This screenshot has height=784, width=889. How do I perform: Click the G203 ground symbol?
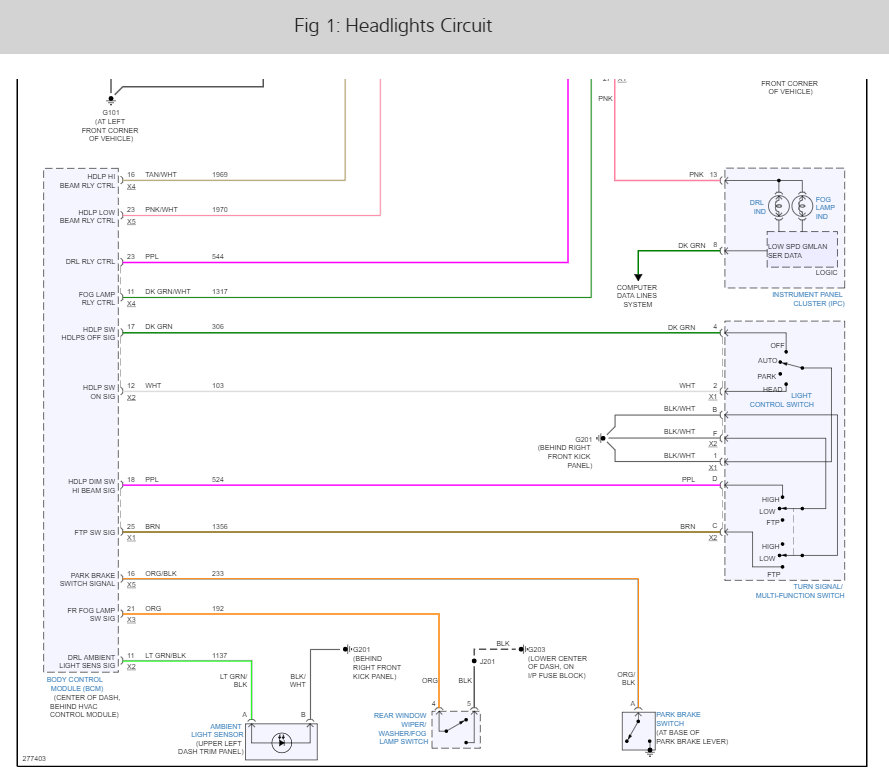point(523,649)
